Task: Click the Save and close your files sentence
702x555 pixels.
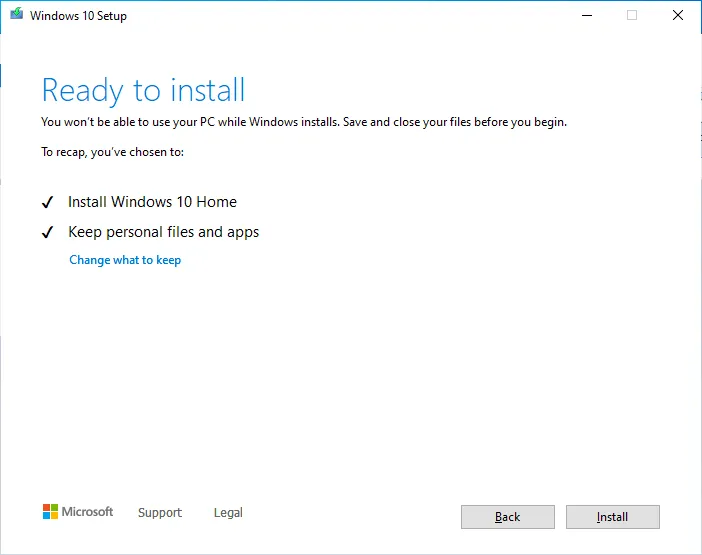Action: point(455,122)
